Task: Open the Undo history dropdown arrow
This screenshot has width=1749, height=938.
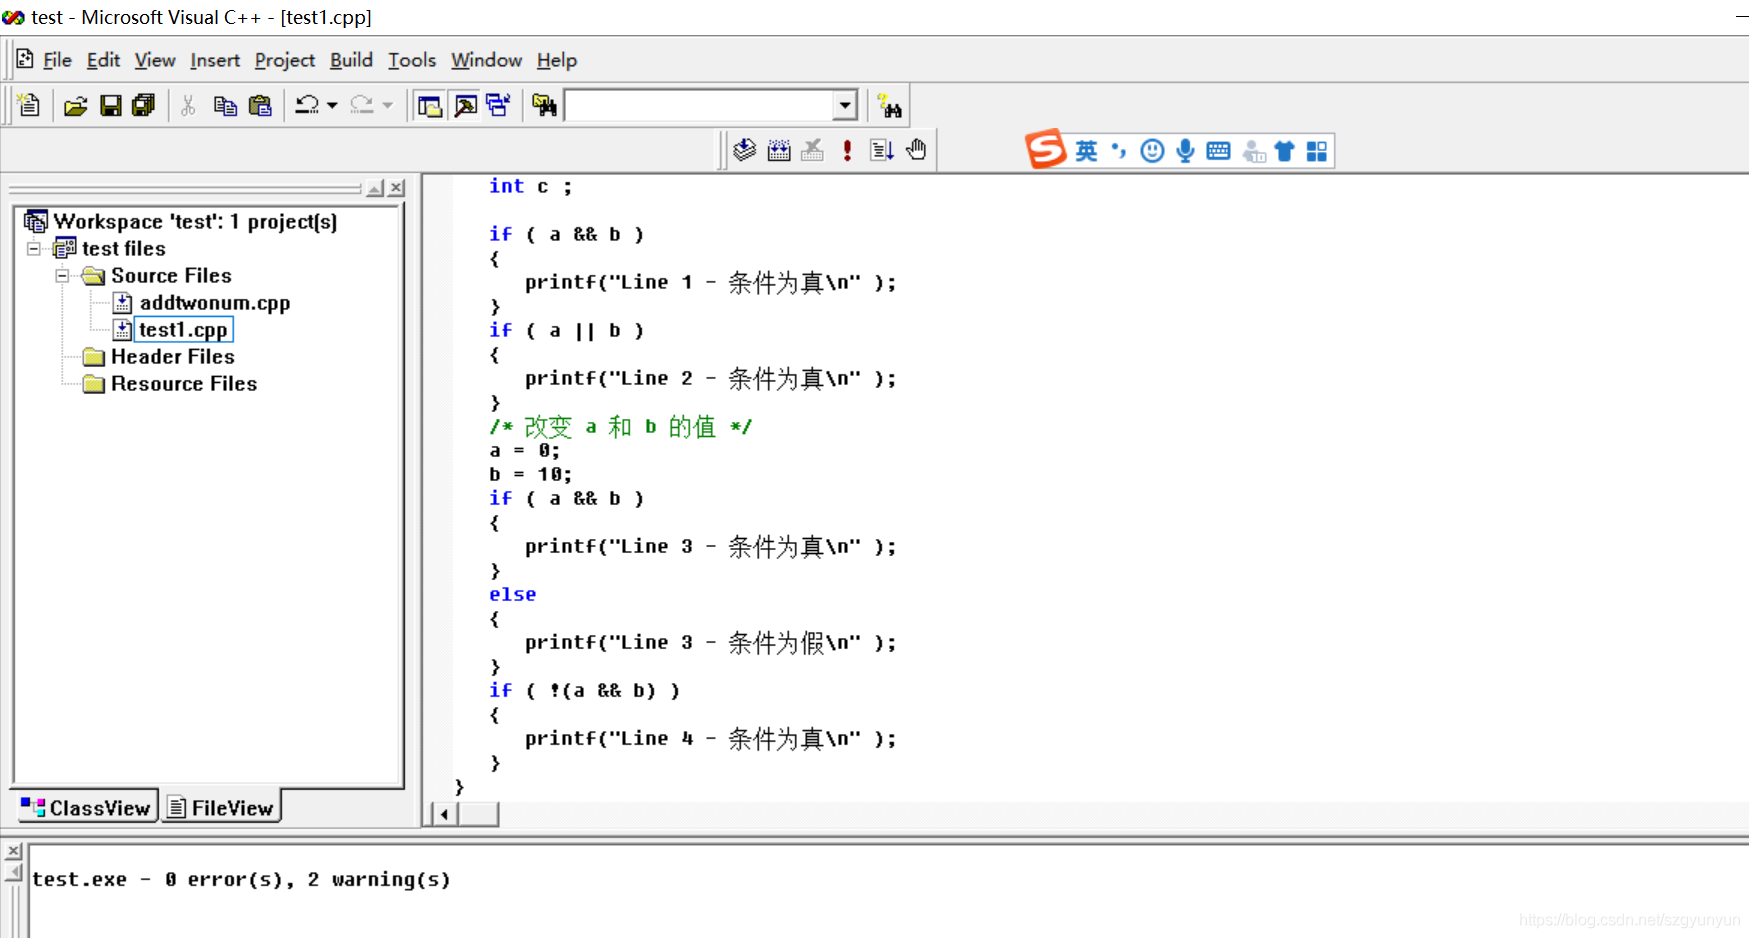Action: (x=332, y=105)
